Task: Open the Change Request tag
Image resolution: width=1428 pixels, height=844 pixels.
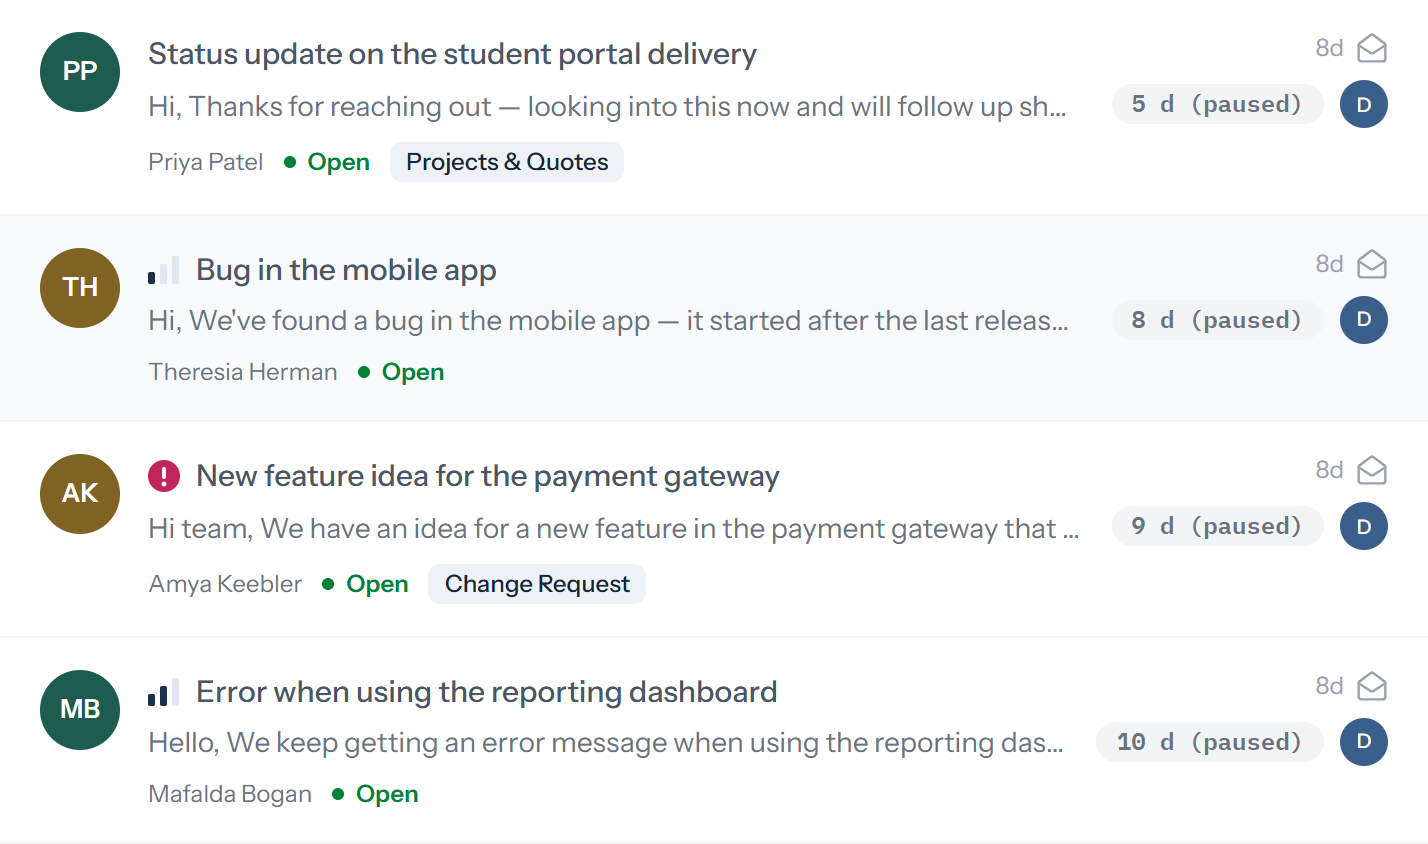Action: coord(537,584)
